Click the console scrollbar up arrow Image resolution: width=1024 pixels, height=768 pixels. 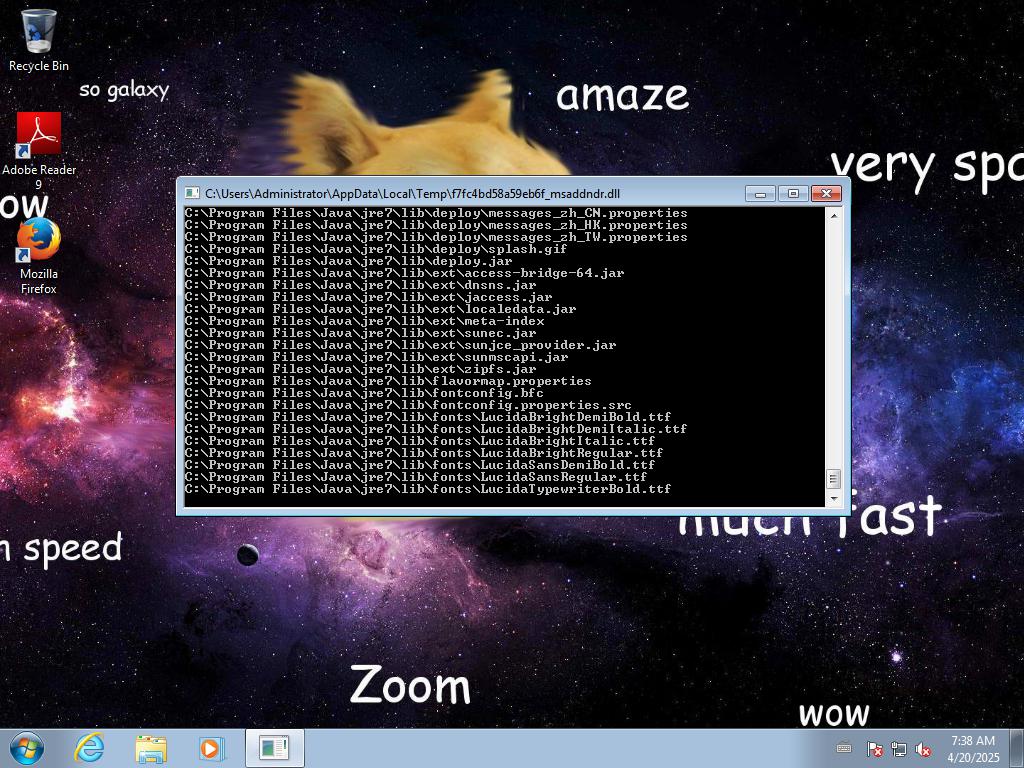(x=833, y=214)
